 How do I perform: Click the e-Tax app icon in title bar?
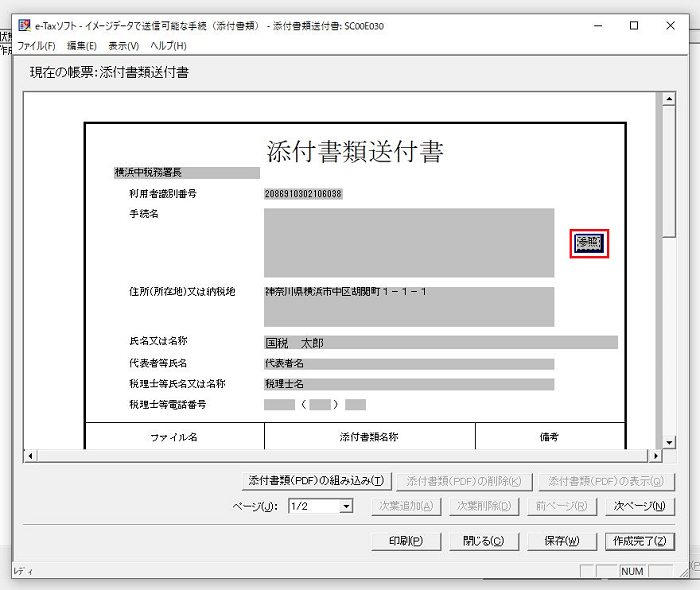pos(25,25)
